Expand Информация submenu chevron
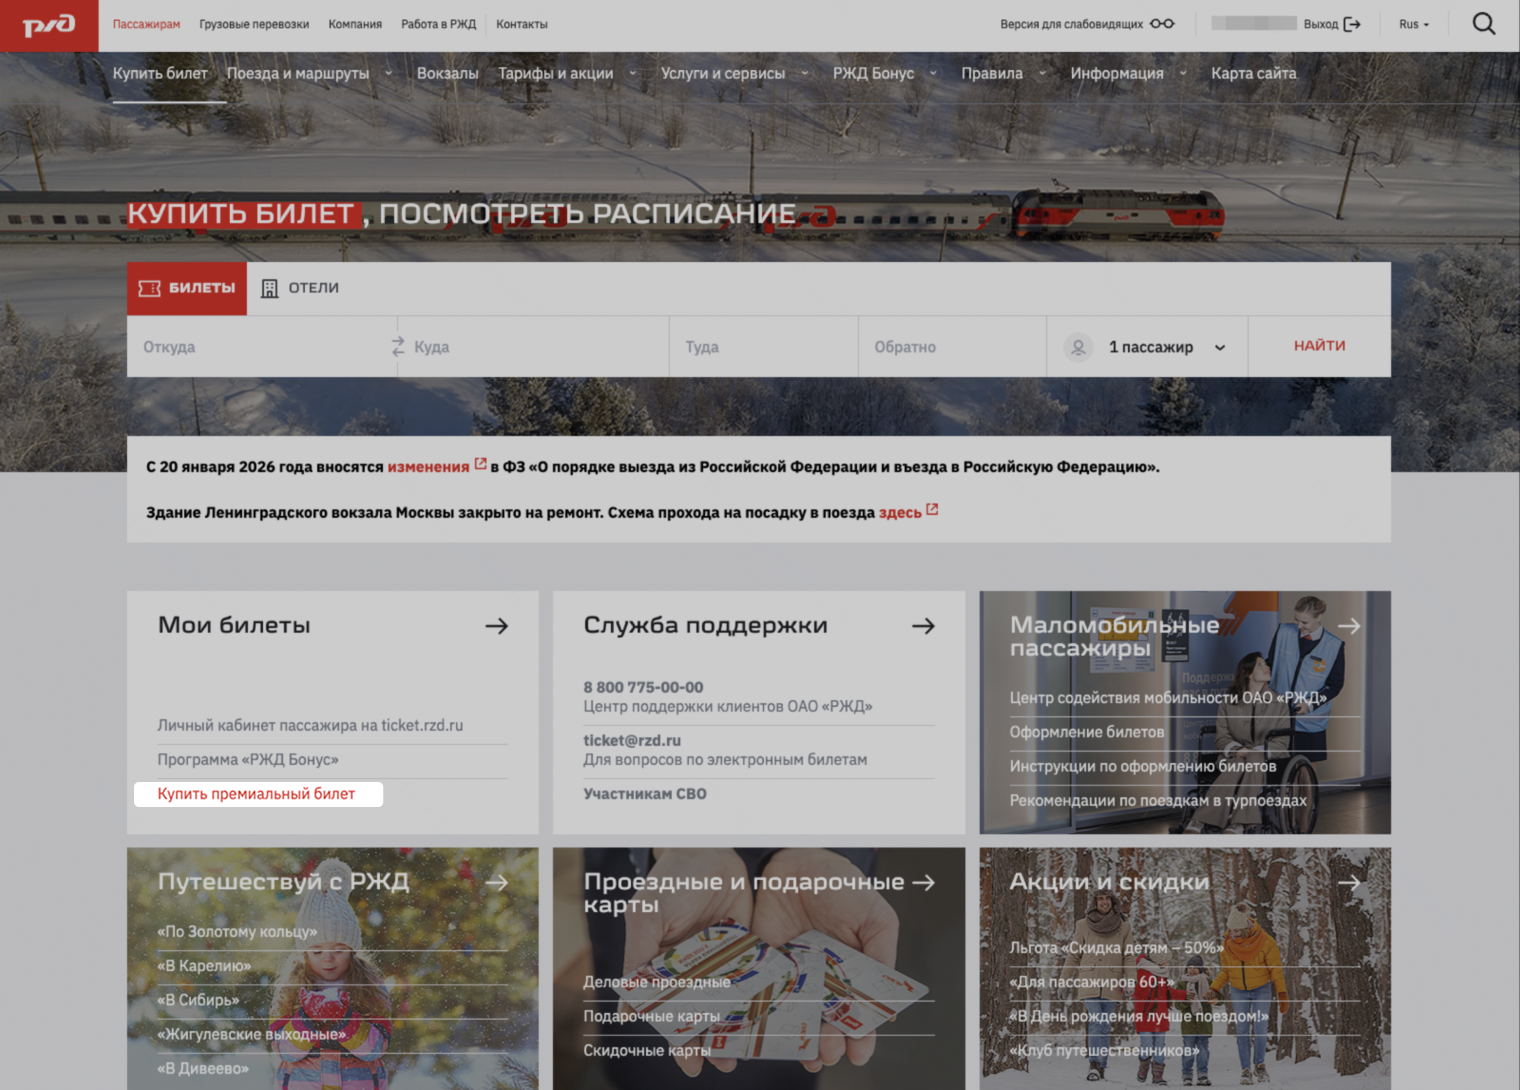 click(x=1183, y=73)
